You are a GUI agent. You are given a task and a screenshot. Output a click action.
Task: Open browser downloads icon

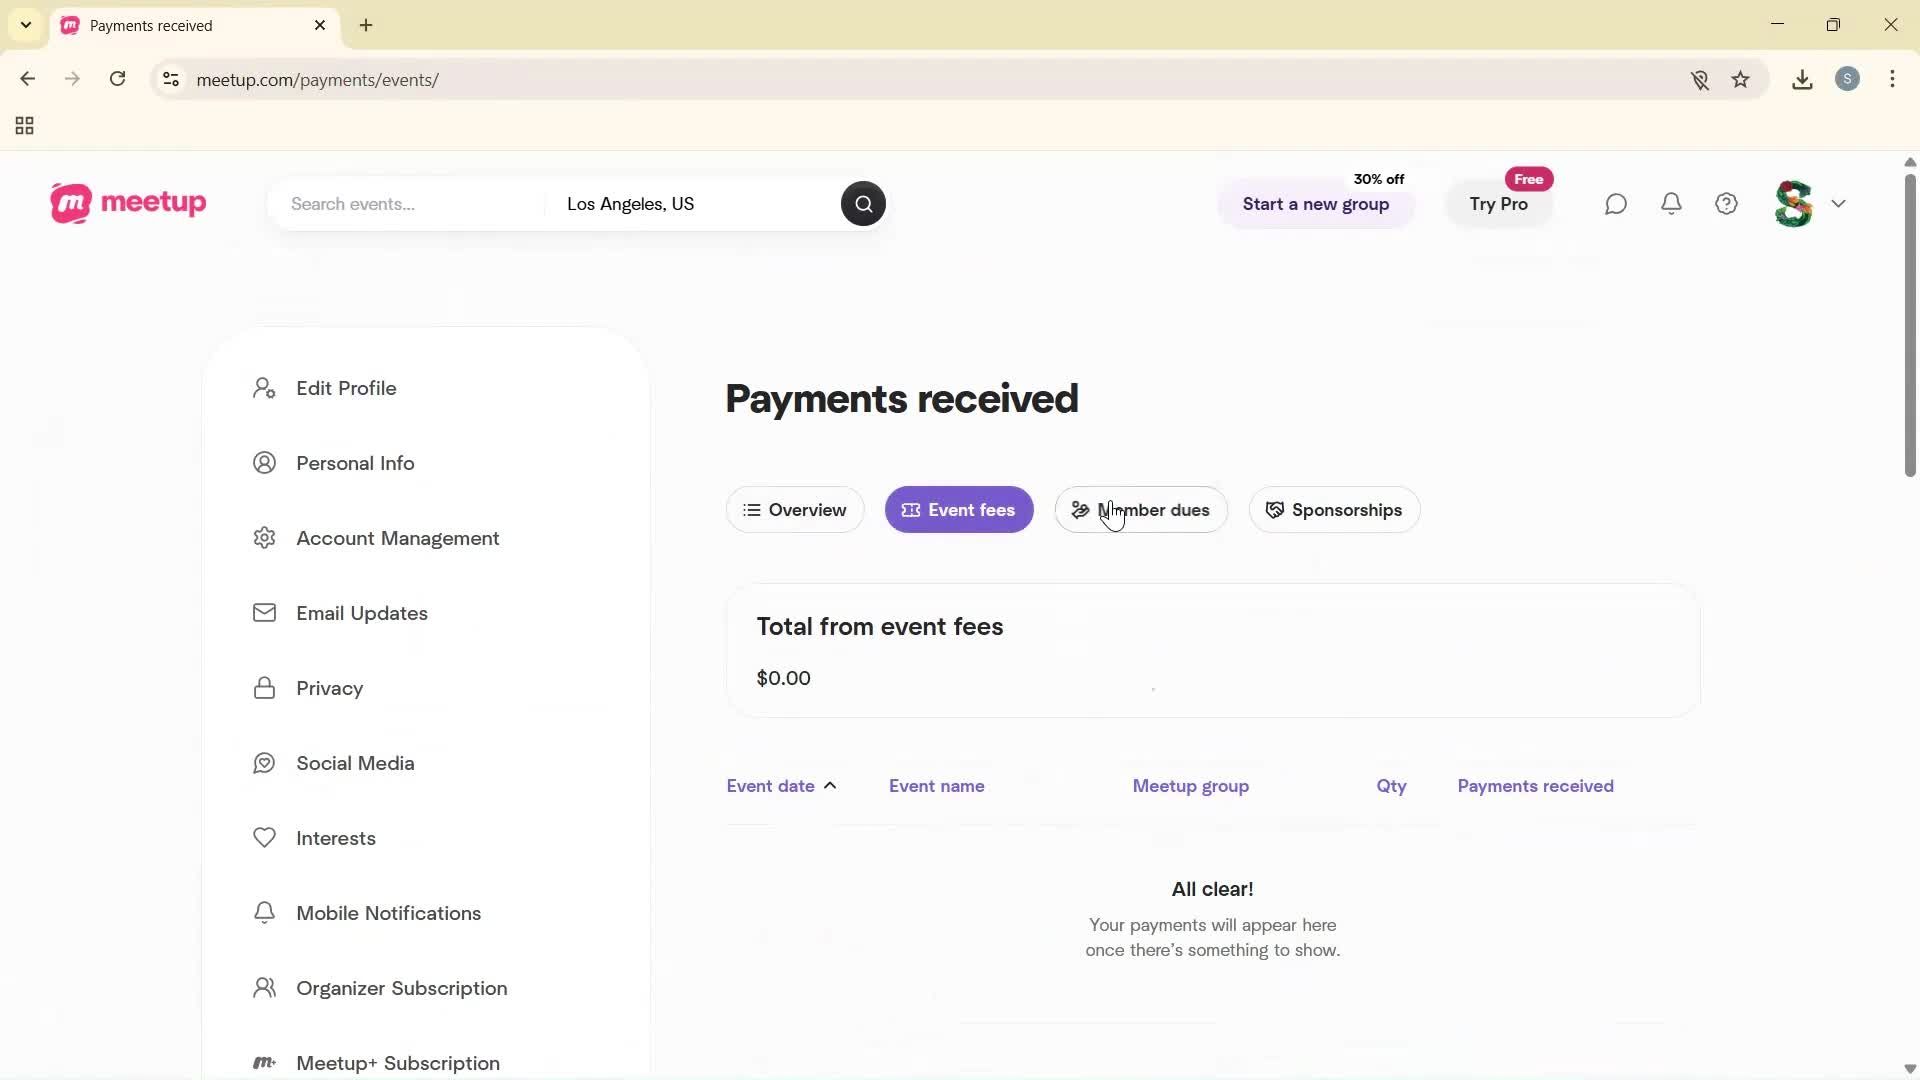(1802, 80)
